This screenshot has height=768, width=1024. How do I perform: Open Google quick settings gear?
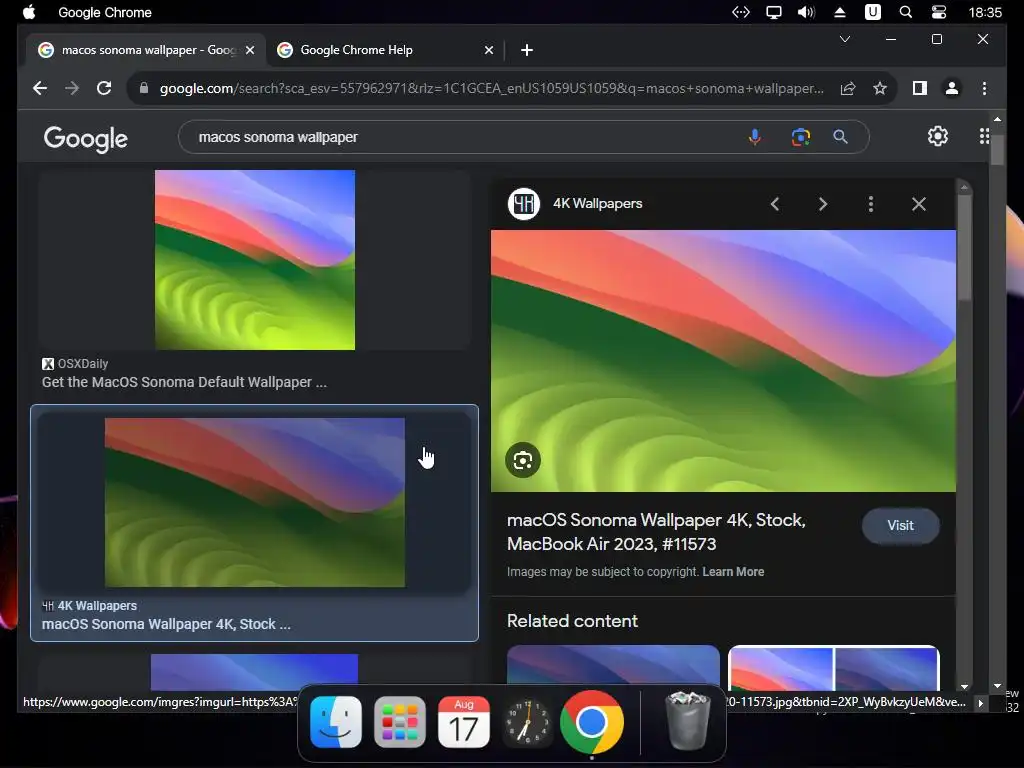click(x=938, y=136)
